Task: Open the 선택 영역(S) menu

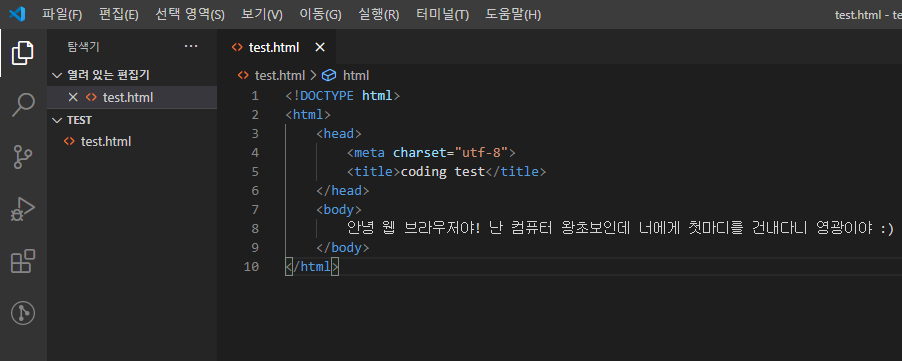Action: (x=190, y=15)
